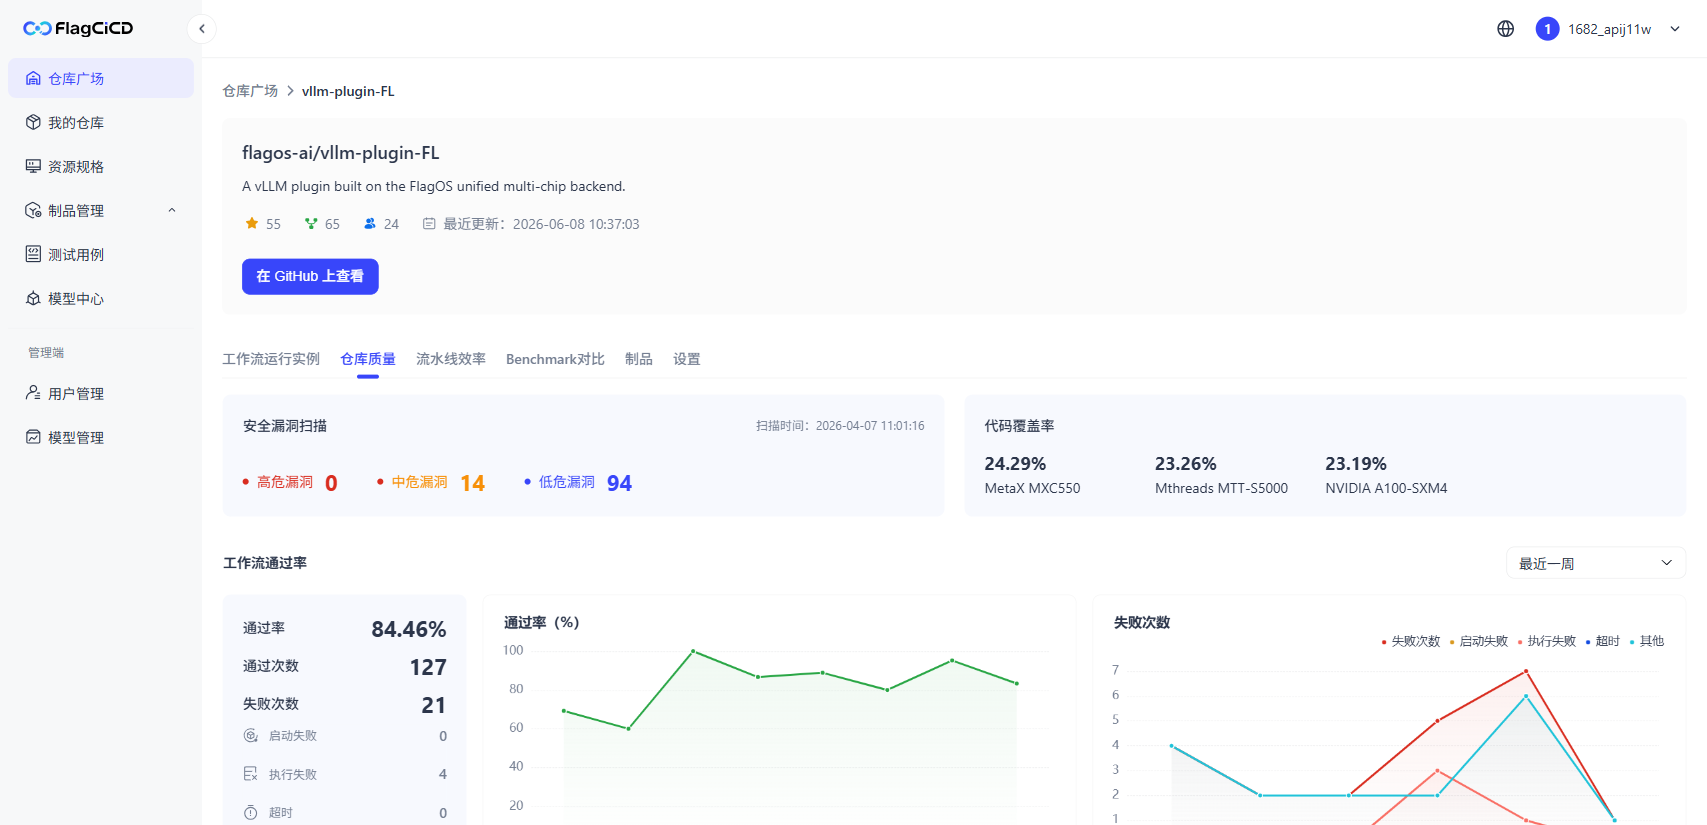The height and width of the screenshot is (825, 1707).
Task: Click the vllm-plugin-FL breadcrumb text
Action: tap(348, 91)
